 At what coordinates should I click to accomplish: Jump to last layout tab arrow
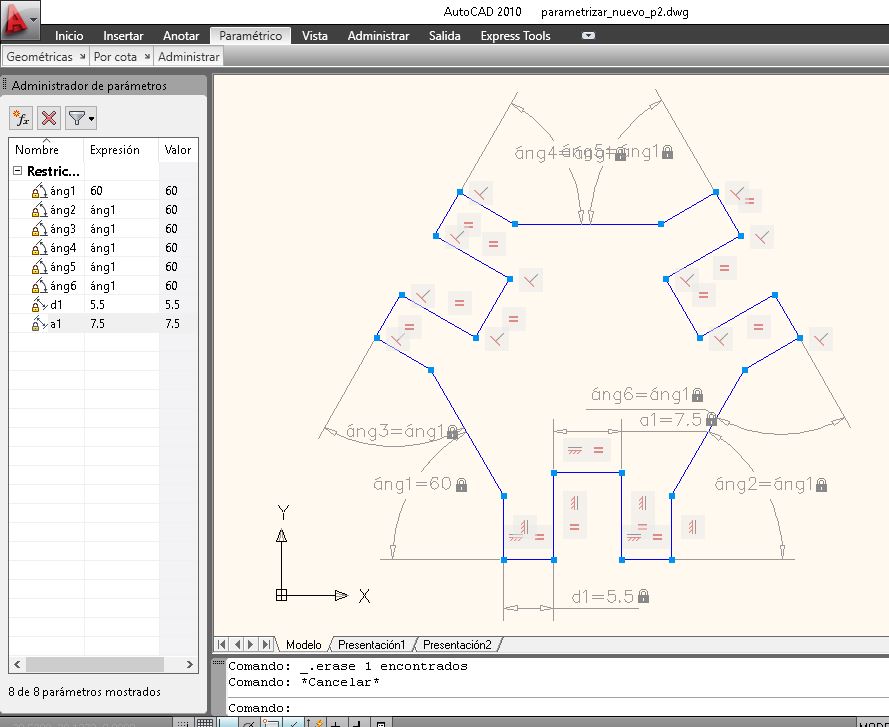(265, 644)
